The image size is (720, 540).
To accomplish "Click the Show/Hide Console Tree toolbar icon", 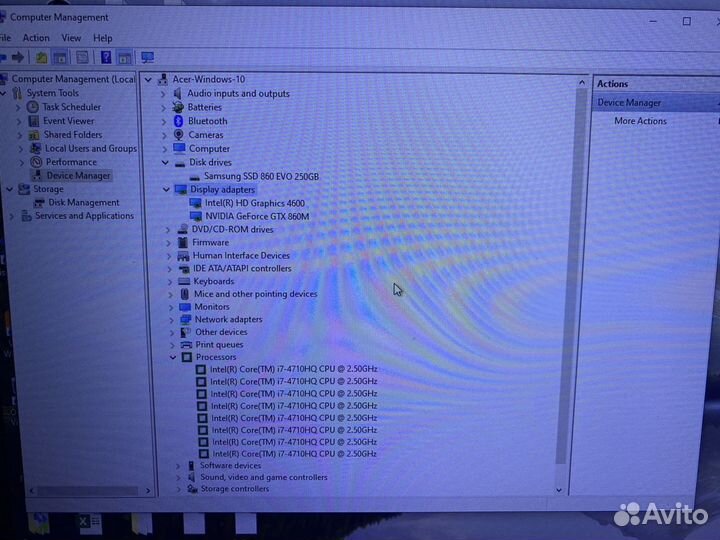I will tap(60, 57).
